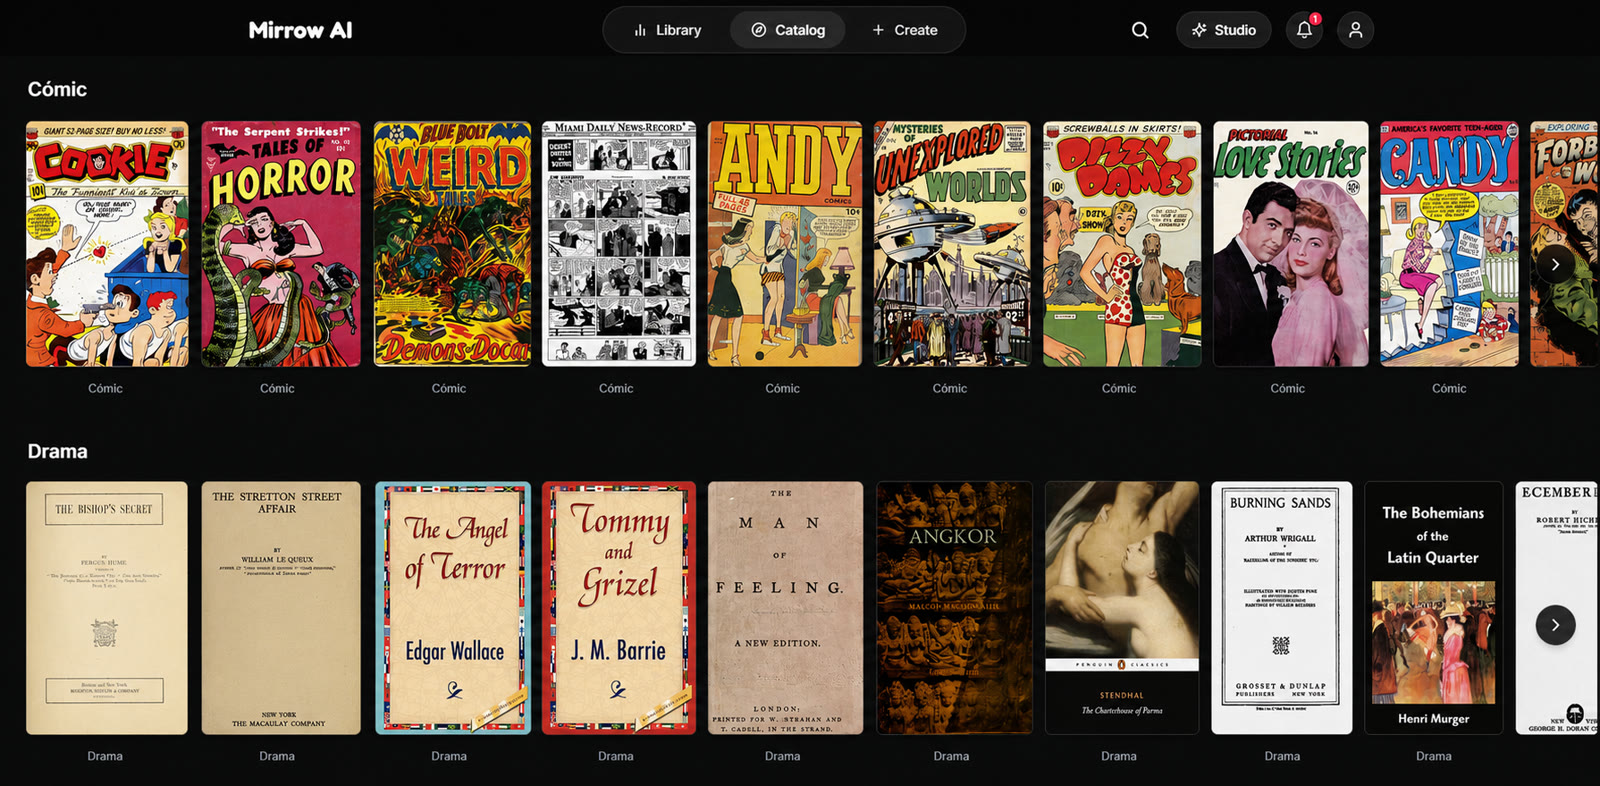The image size is (1600, 786).
Task: Select the Dizzy Dames comic cover
Action: click(1122, 244)
